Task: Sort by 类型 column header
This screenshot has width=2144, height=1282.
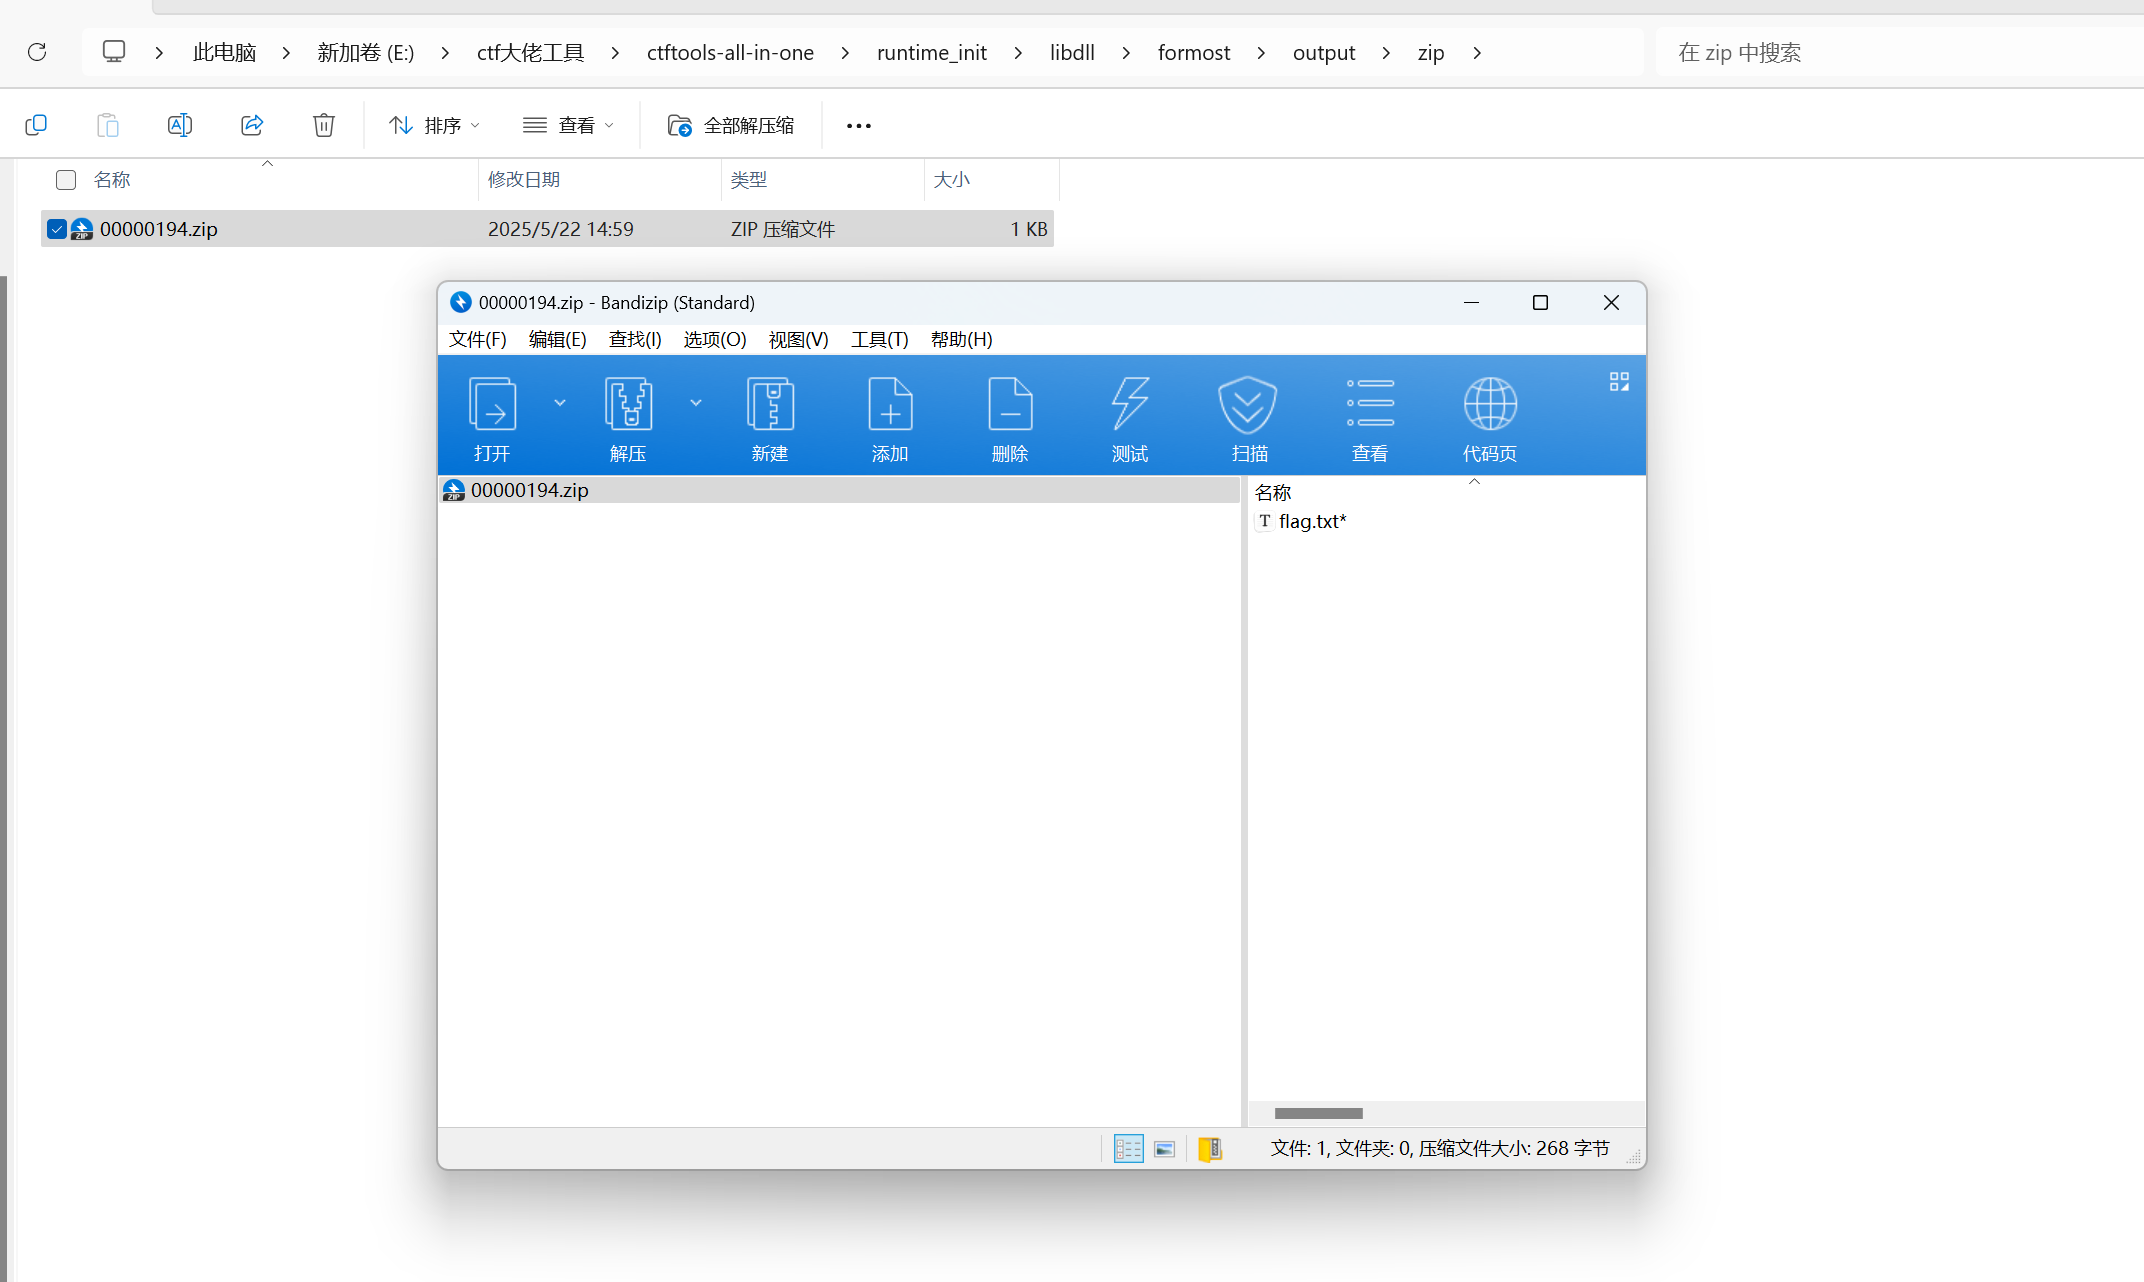Action: pos(823,180)
